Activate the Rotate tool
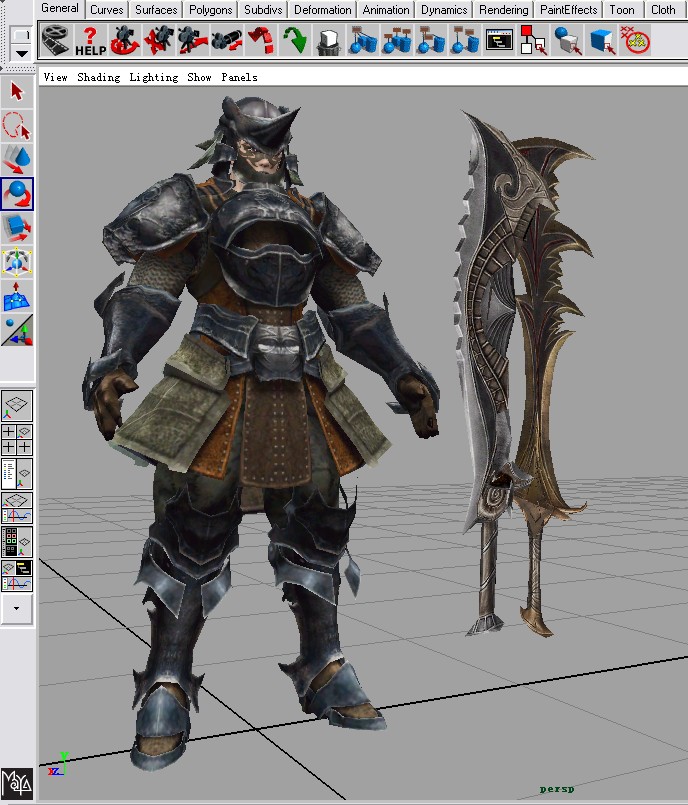 (17, 194)
